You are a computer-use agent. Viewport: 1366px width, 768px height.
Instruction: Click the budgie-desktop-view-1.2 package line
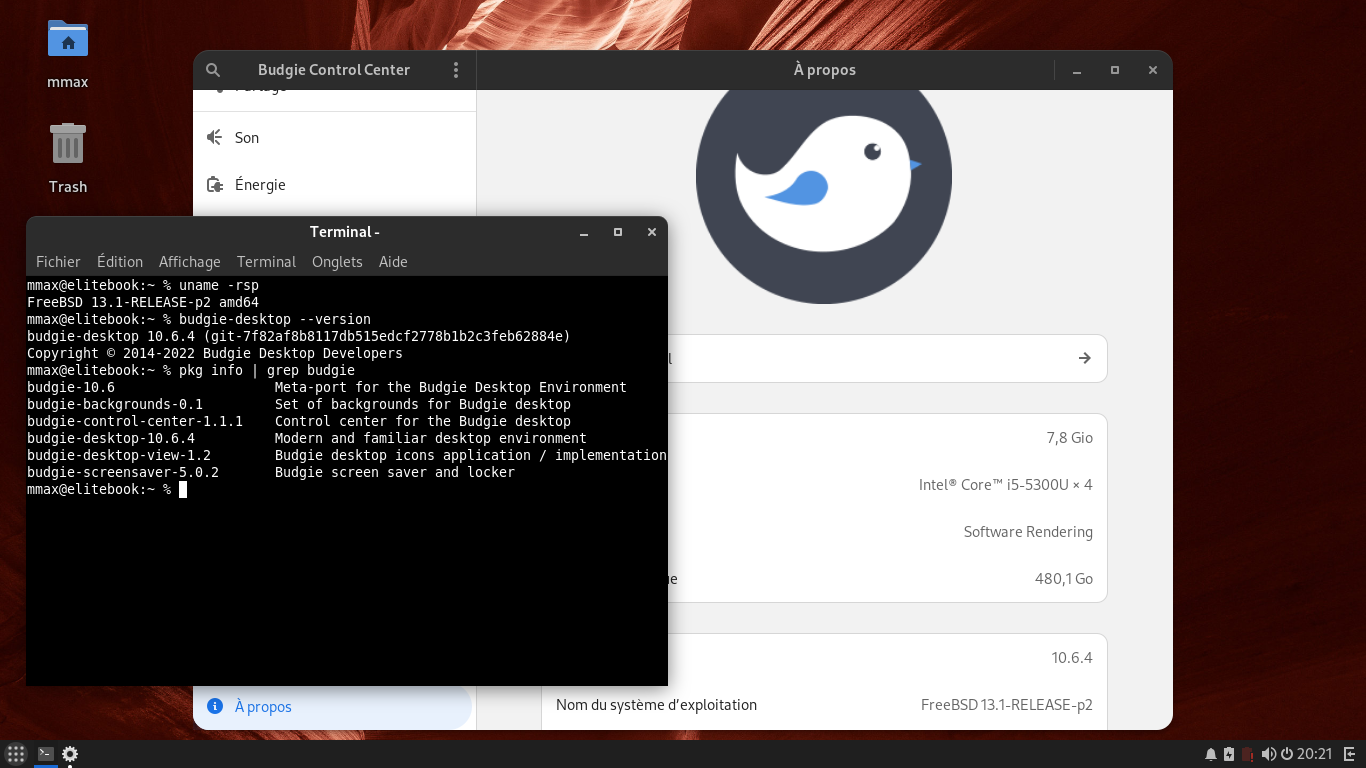(x=346, y=455)
